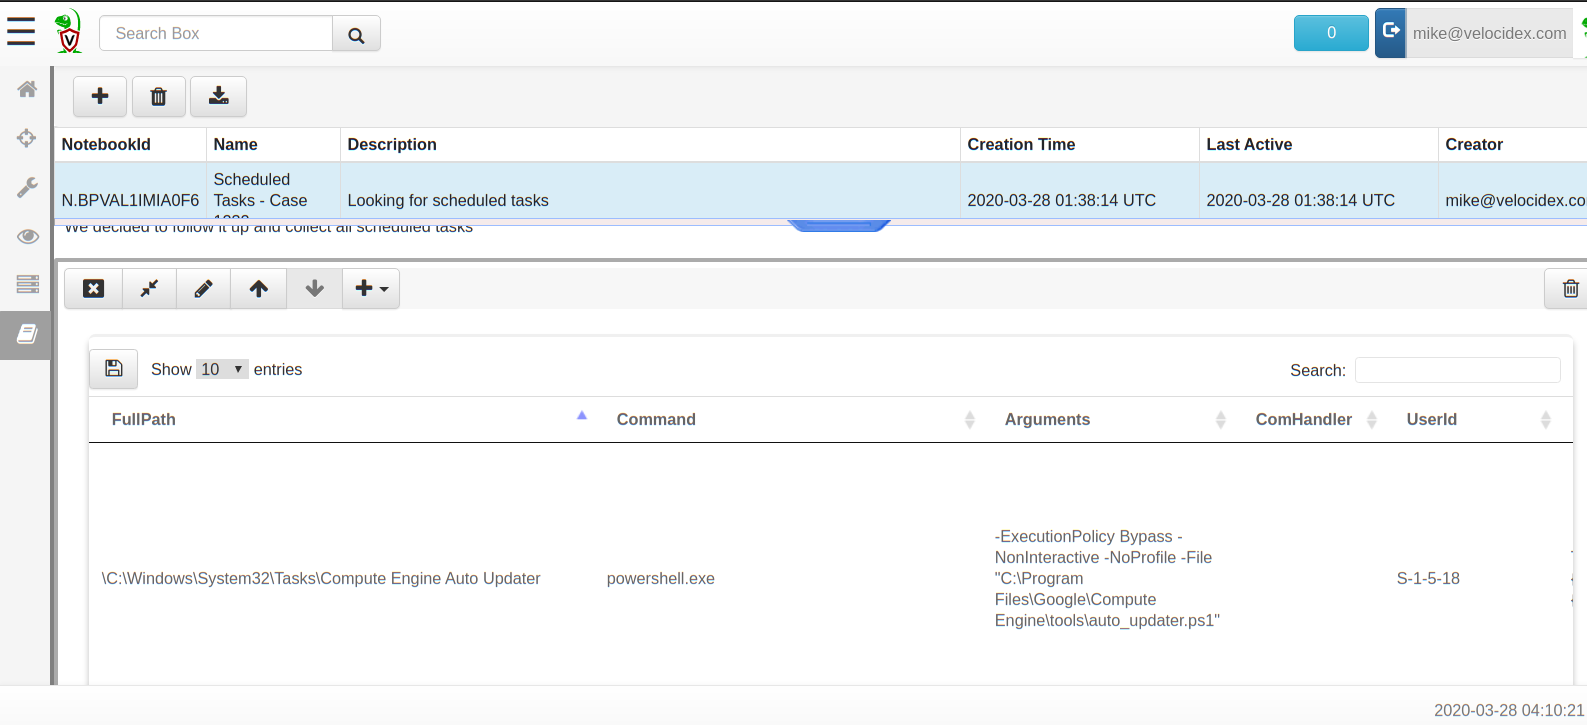The width and height of the screenshot is (1587, 725).
Task: Click the blue 0 counter button
Action: [x=1330, y=33]
